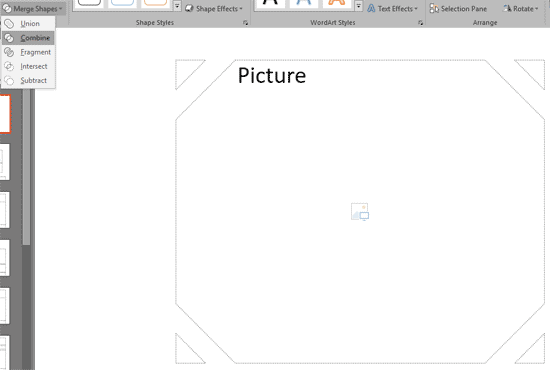Select the Picture title text
Viewport: 550px width, 370px height.
pyautogui.click(x=272, y=75)
